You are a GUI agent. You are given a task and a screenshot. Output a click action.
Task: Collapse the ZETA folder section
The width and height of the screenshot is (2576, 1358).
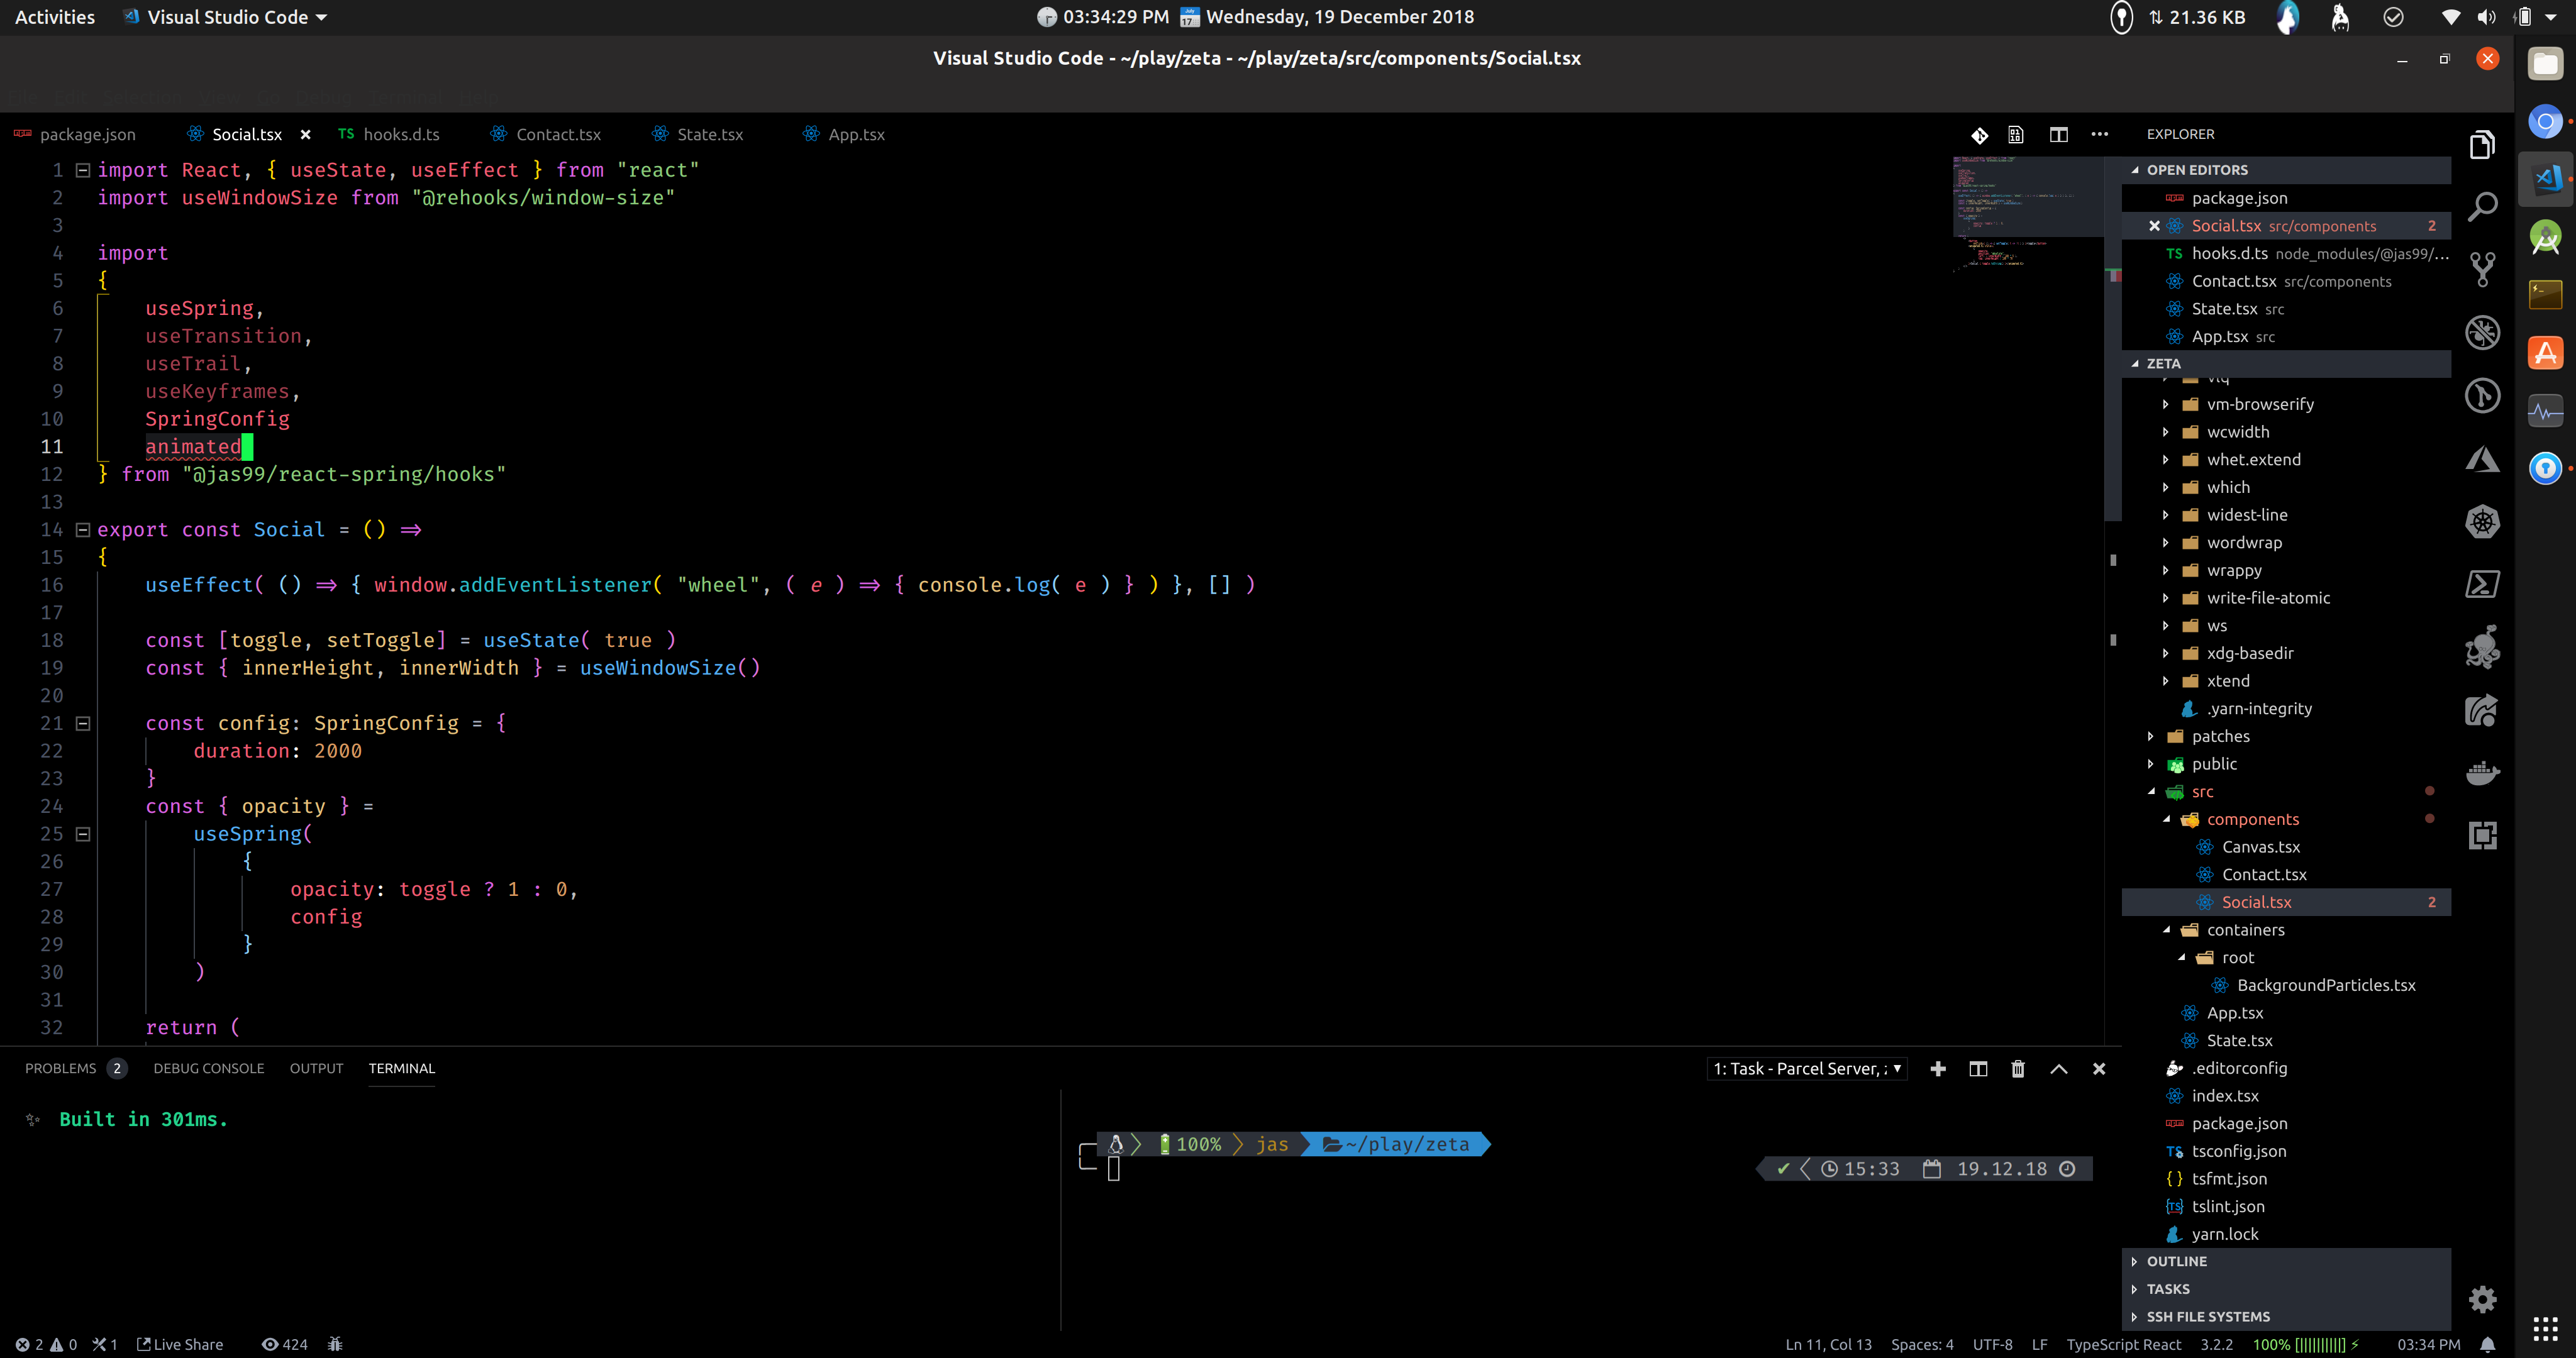click(x=2285, y=364)
